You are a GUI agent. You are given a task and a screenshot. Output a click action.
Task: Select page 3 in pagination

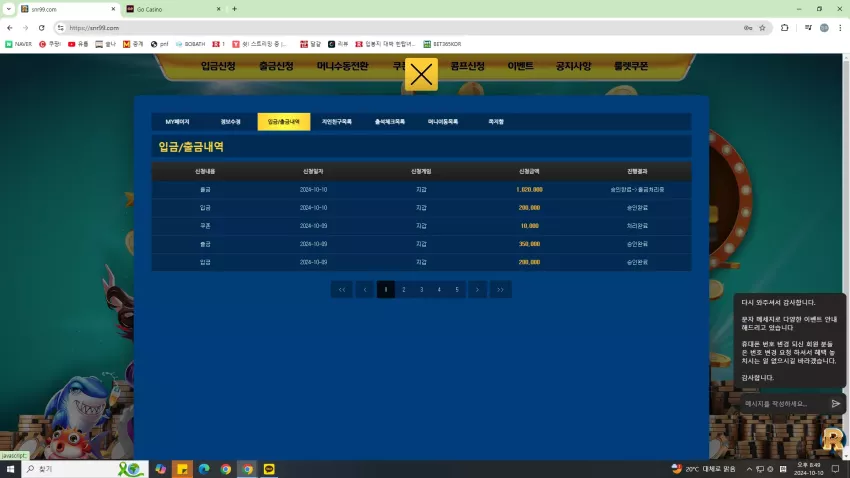421,289
